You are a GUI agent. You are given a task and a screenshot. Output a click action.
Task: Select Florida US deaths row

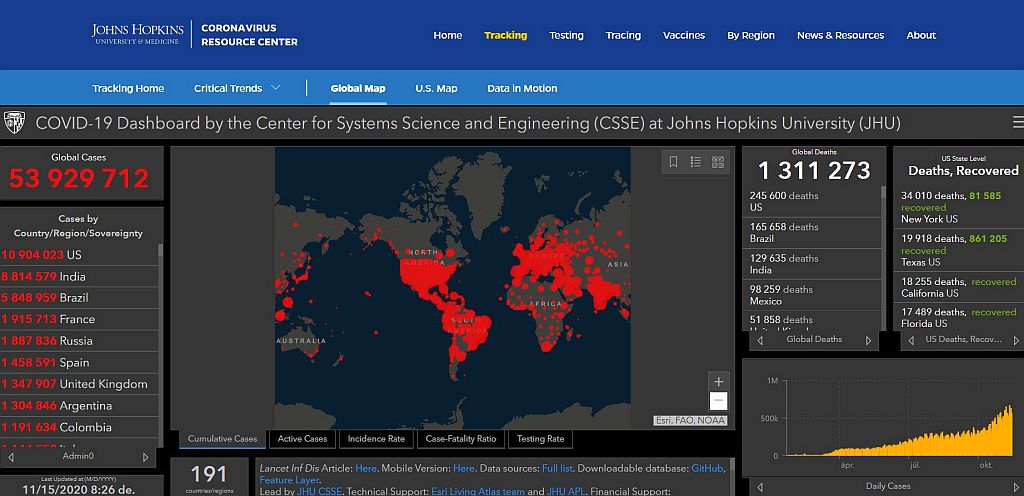(x=959, y=317)
